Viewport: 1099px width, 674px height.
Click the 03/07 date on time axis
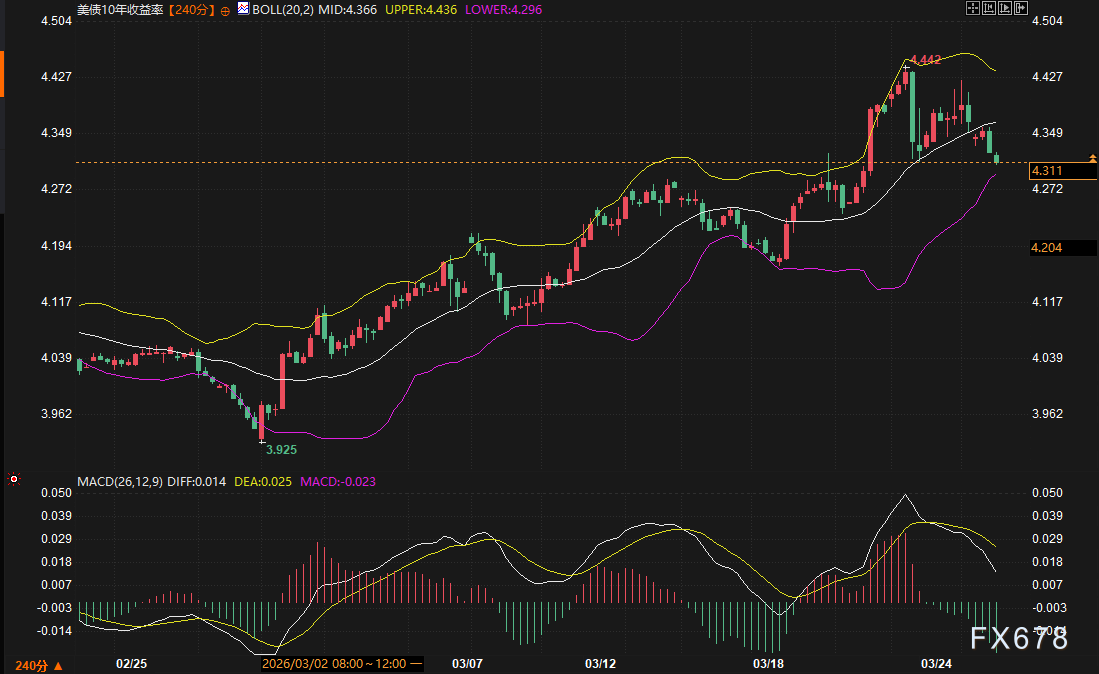(467, 663)
